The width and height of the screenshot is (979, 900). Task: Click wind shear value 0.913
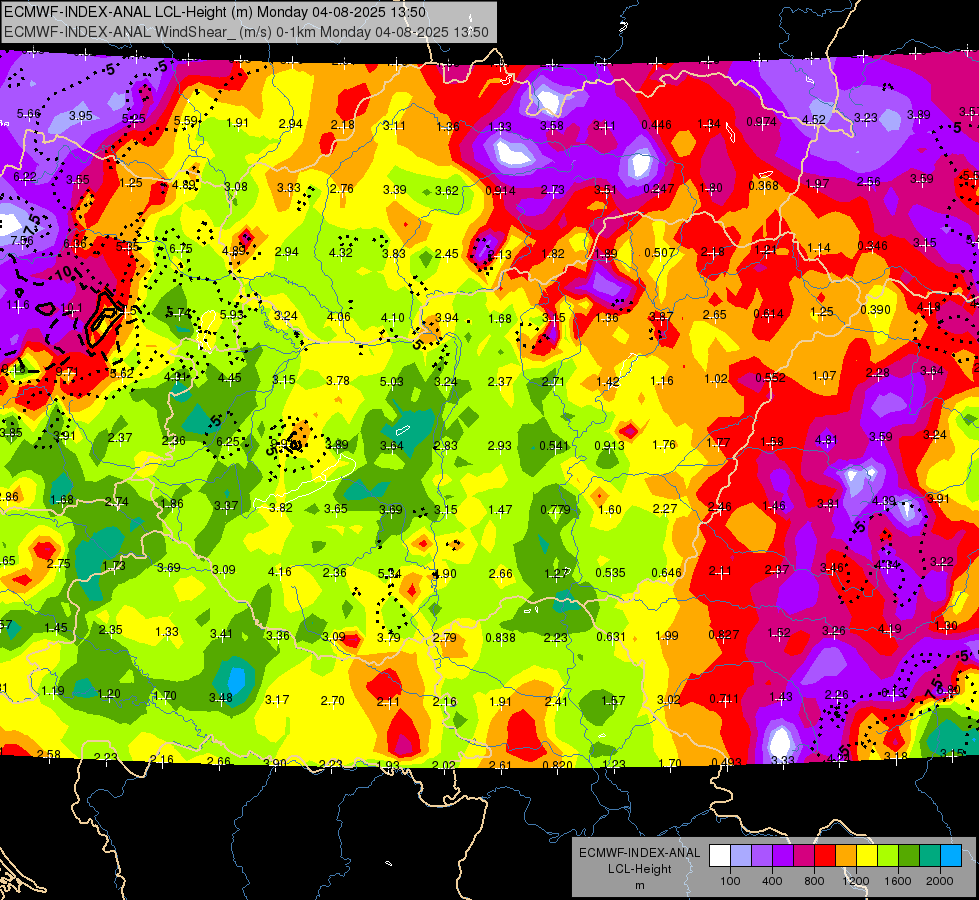tap(609, 445)
